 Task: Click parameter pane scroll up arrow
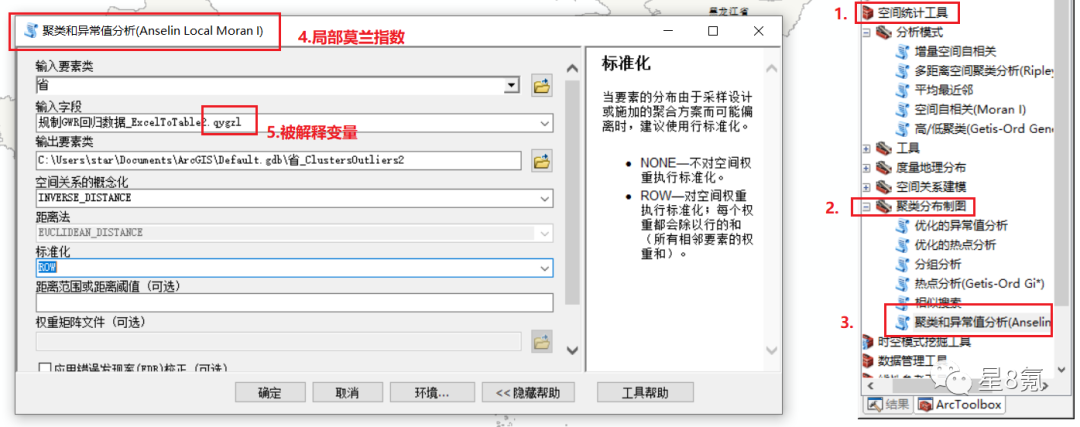pyautogui.click(x=572, y=68)
